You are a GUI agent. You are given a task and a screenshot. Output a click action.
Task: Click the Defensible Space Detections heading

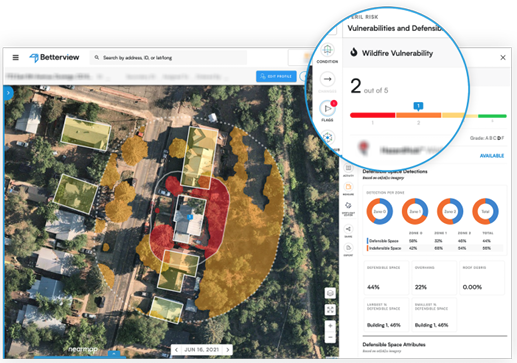[x=395, y=171]
